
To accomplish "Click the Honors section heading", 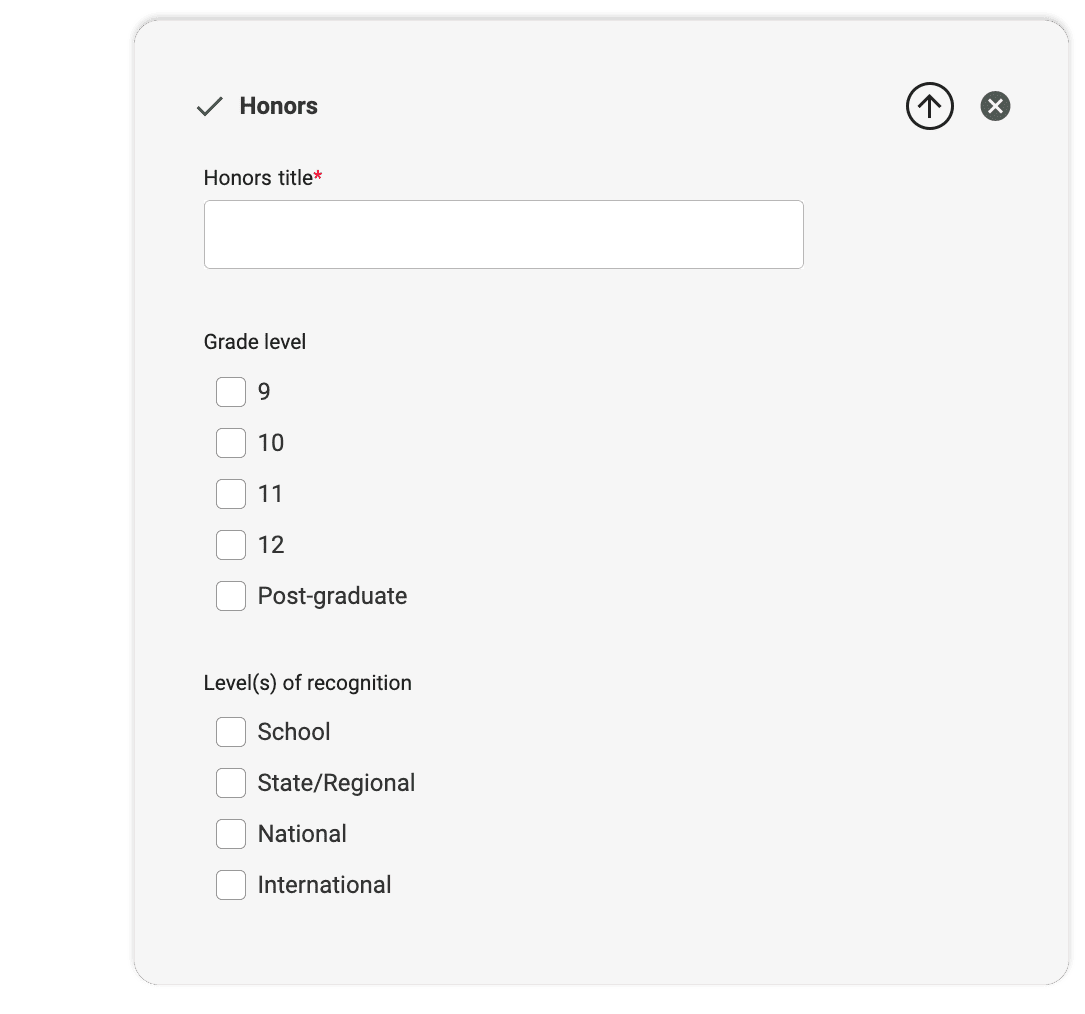I will coord(278,106).
